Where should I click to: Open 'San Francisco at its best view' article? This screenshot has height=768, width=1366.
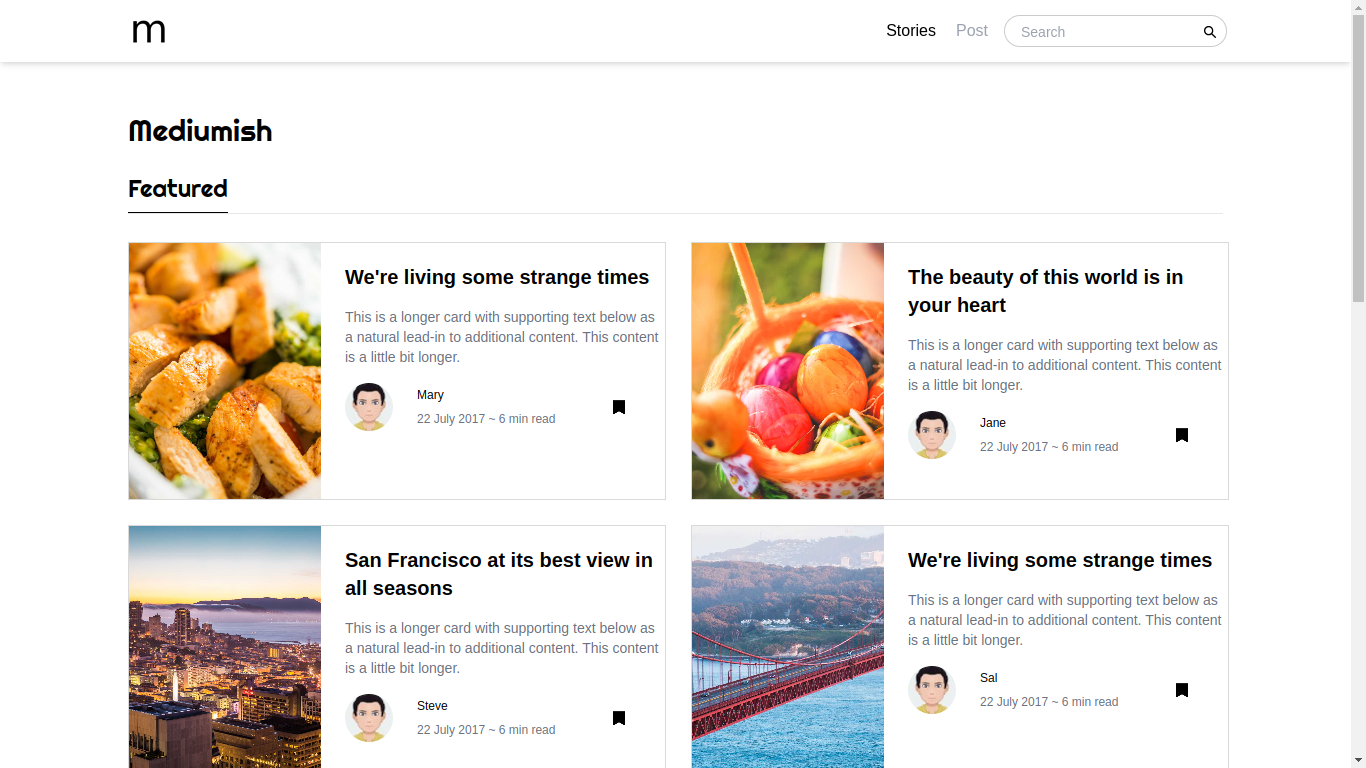click(499, 574)
